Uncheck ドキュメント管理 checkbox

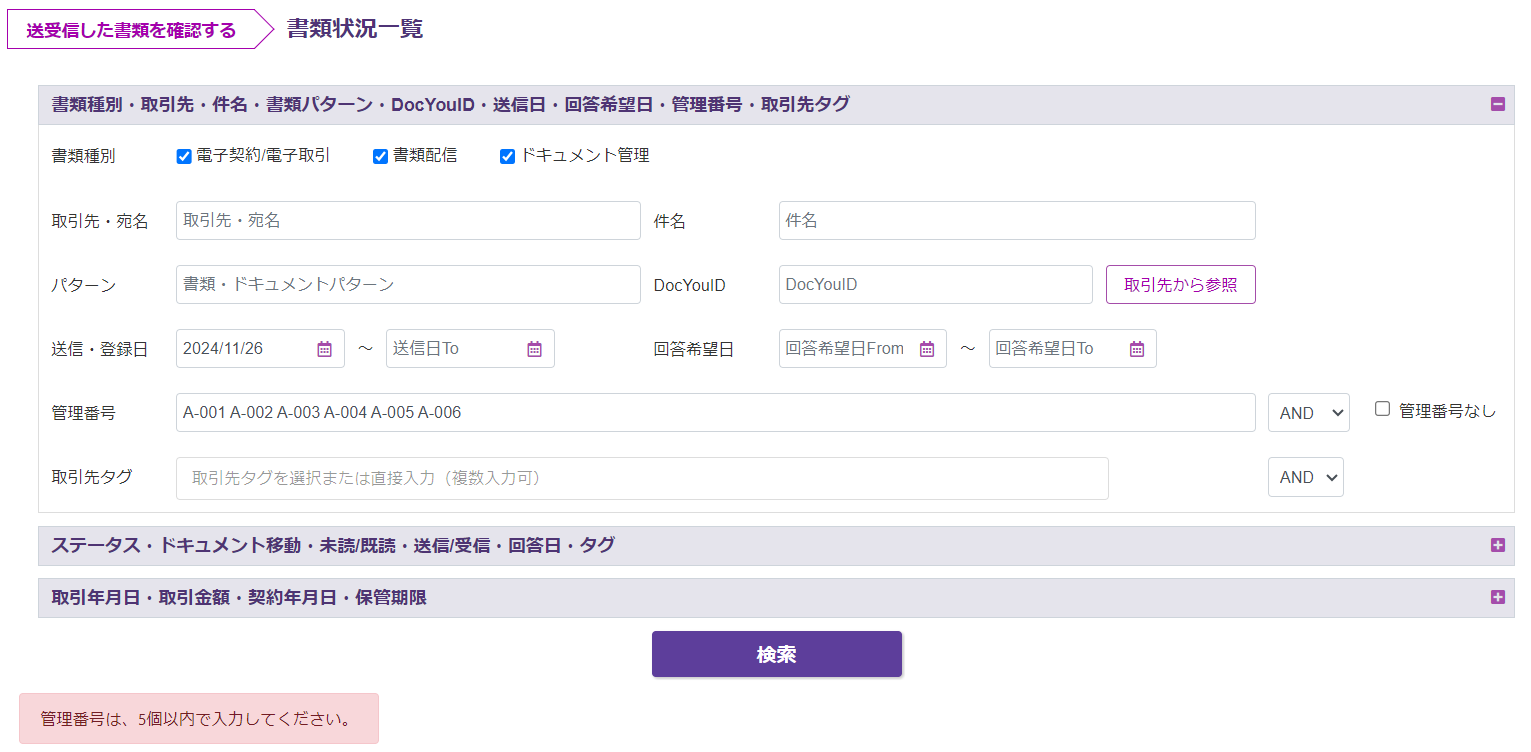click(507, 156)
